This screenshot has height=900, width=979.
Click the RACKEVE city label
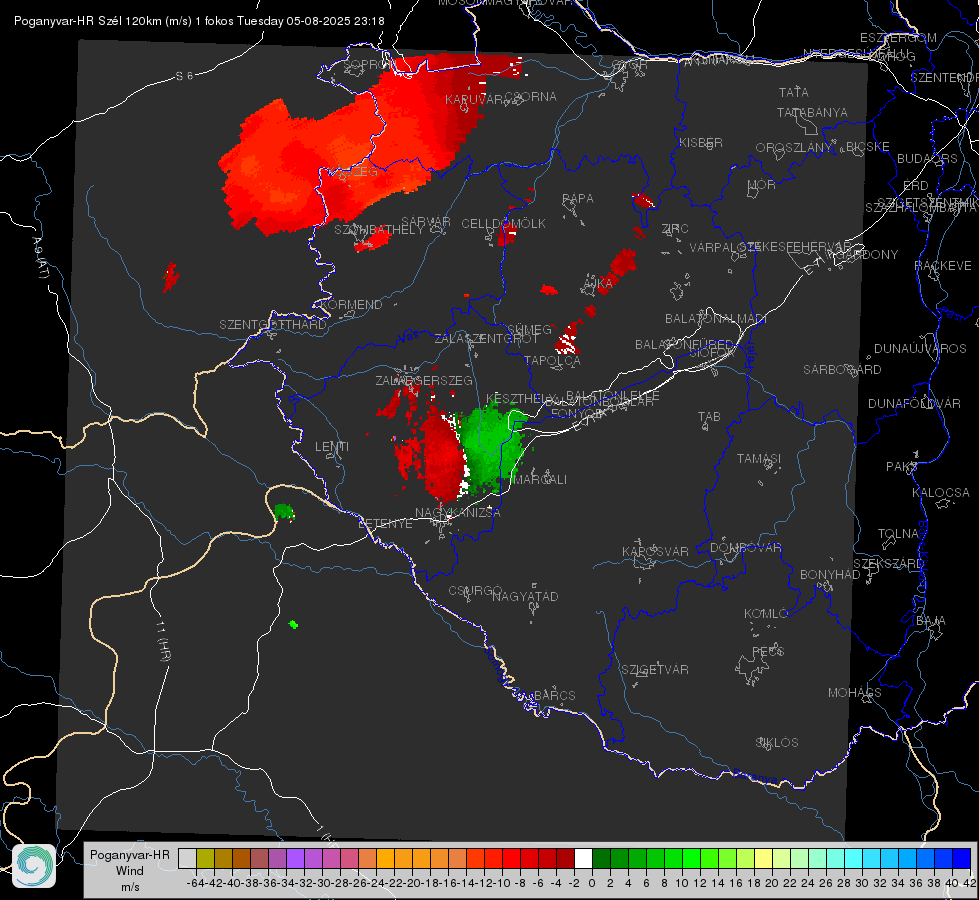(943, 265)
